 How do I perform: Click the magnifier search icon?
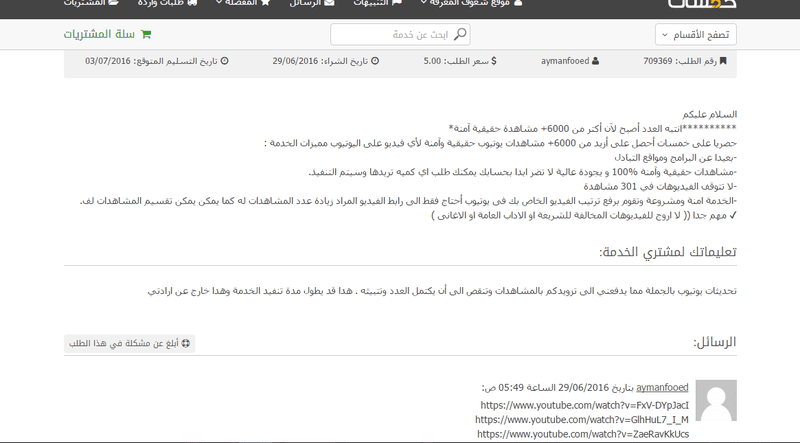click(460, 34)
